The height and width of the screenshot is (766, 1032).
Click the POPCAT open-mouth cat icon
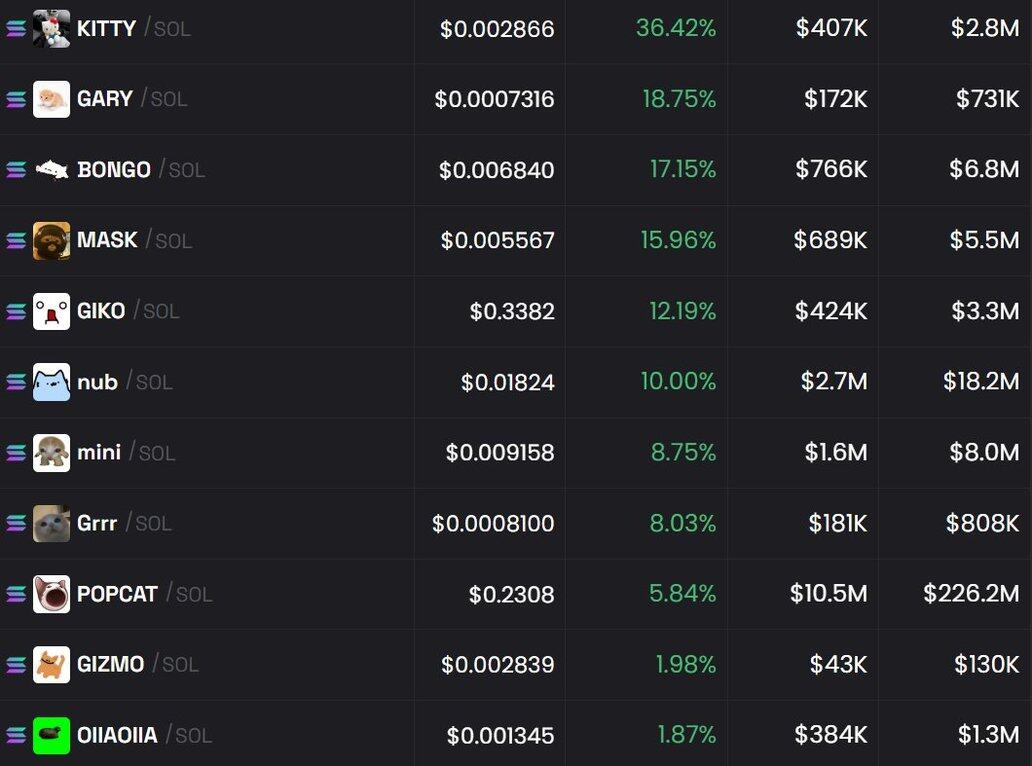coord(51,594)
